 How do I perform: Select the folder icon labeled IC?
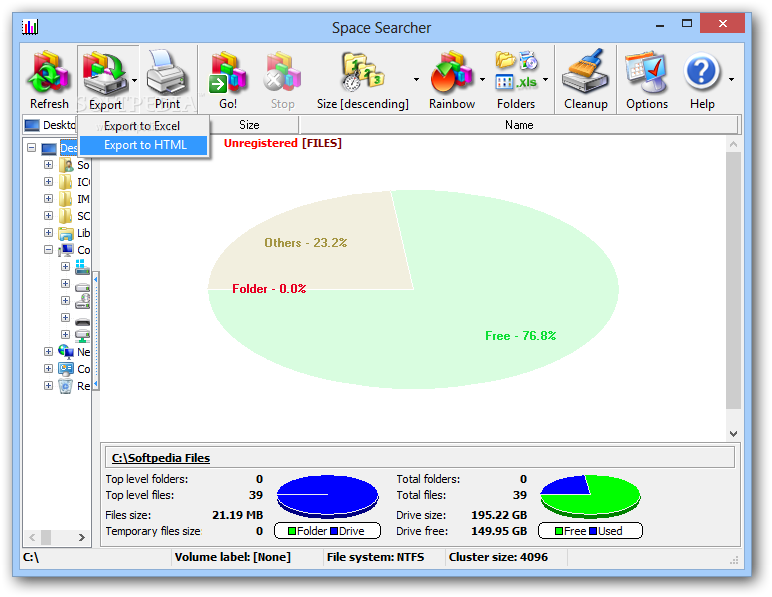click(66, 182)
